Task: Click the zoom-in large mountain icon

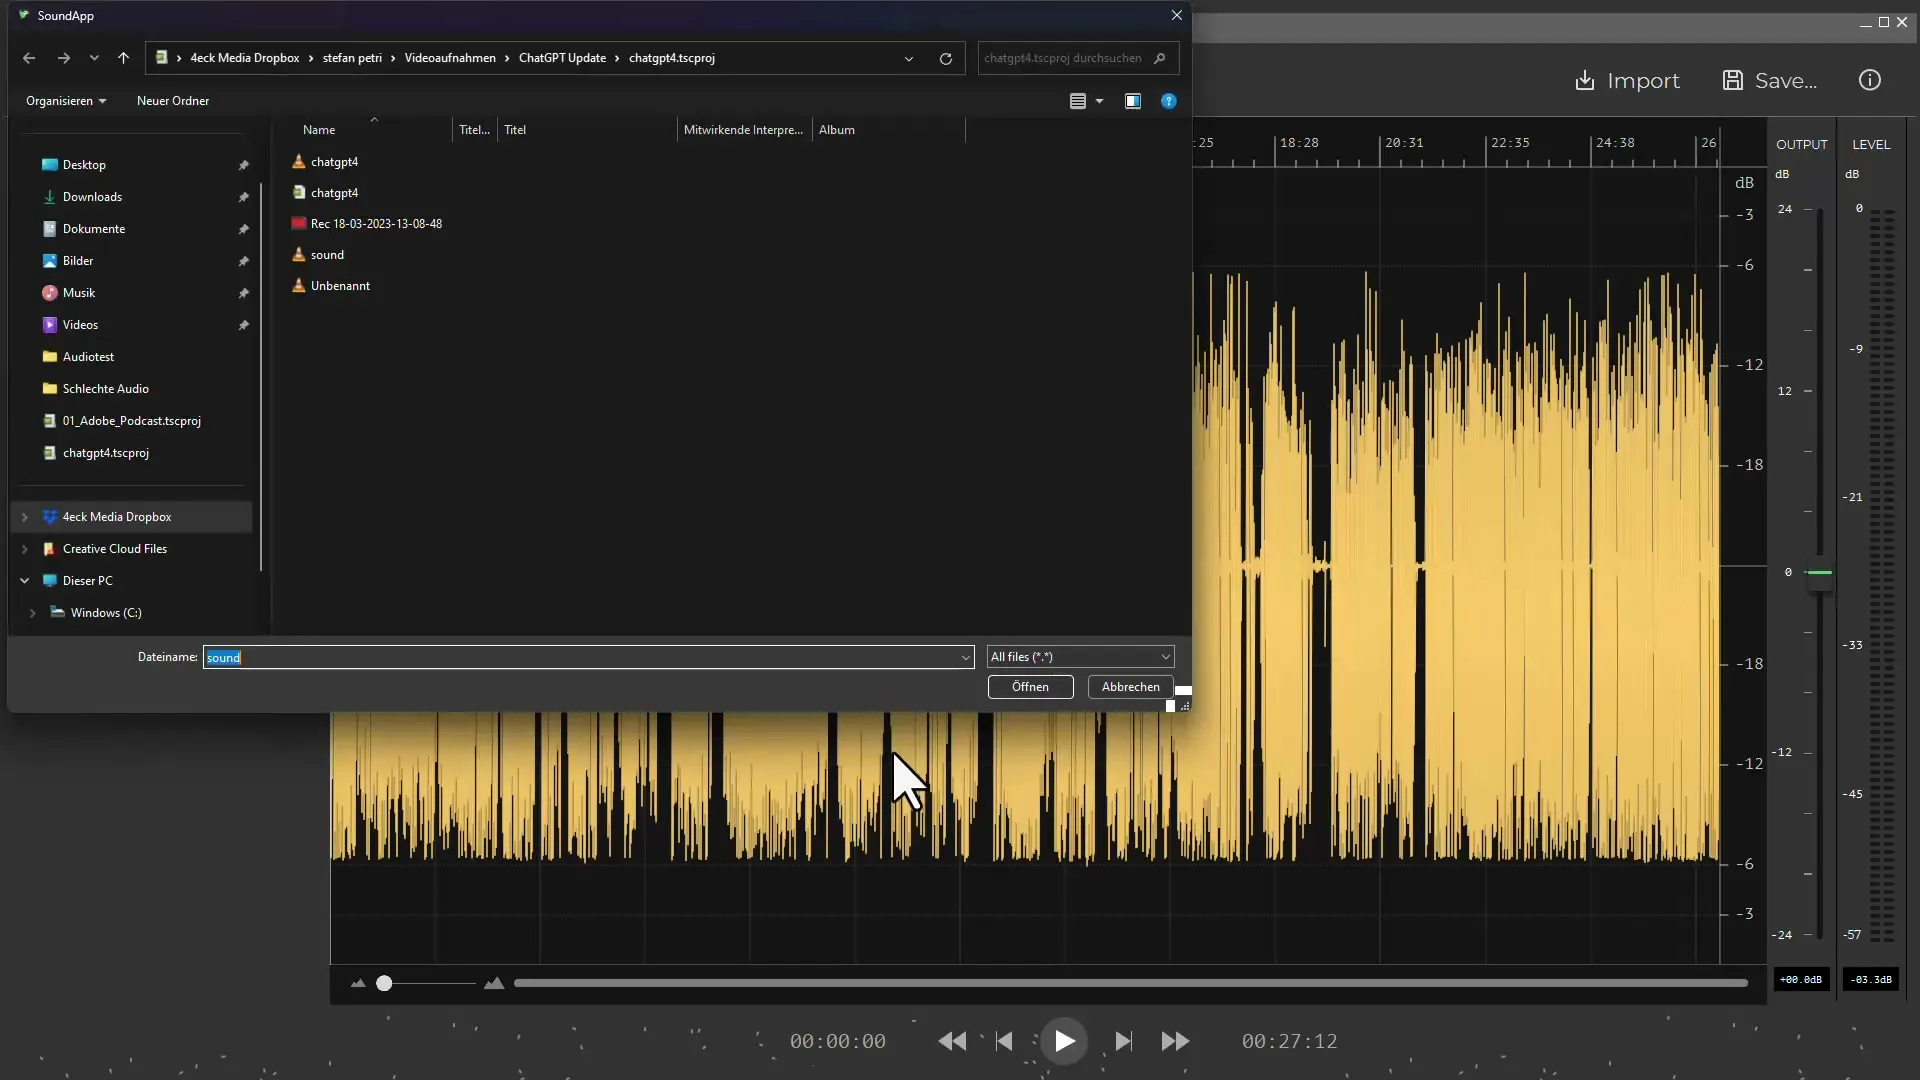Action: [x=494, y=984]
